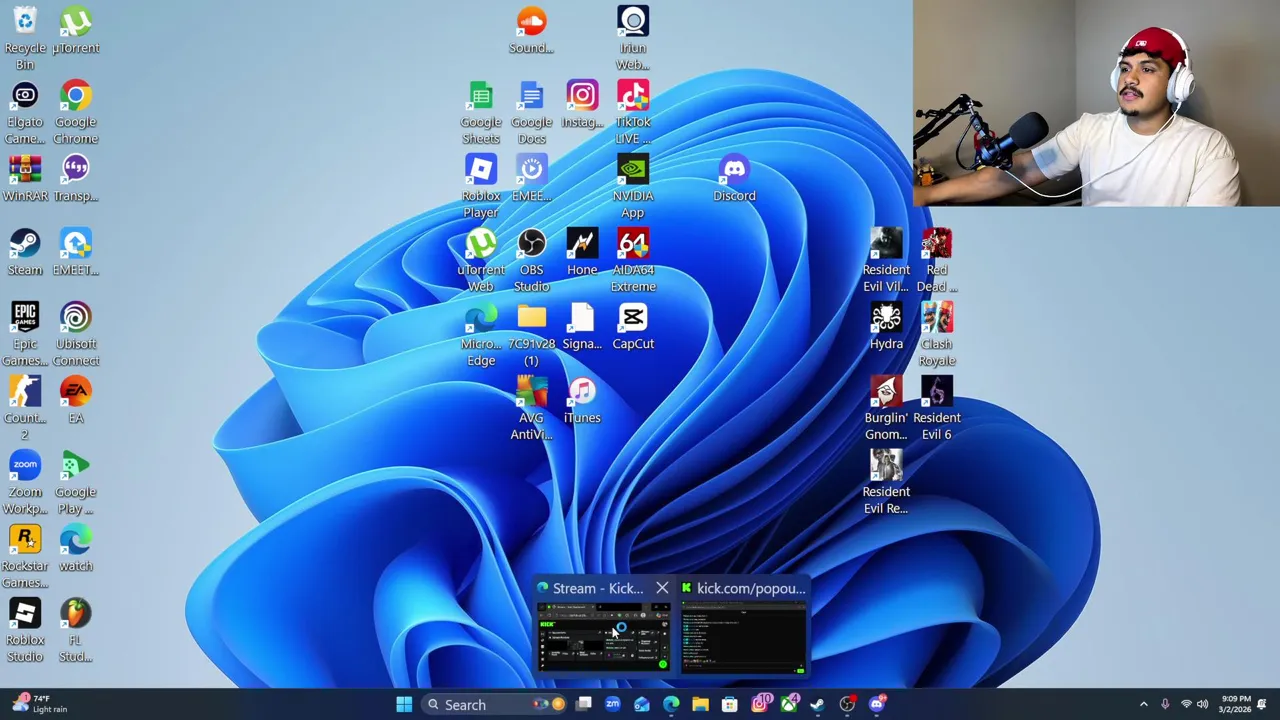Select the AVG AntiVirus desktop icon

coord(531,408)
